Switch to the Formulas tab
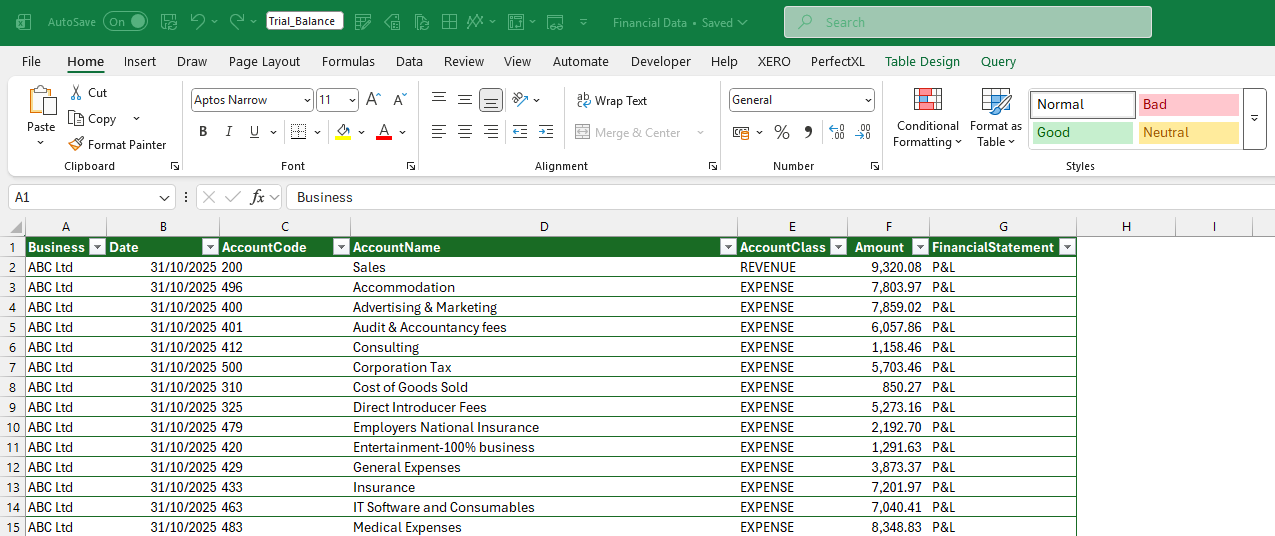The height and width of the screenshot is (536, 1275). click(348, 61)
